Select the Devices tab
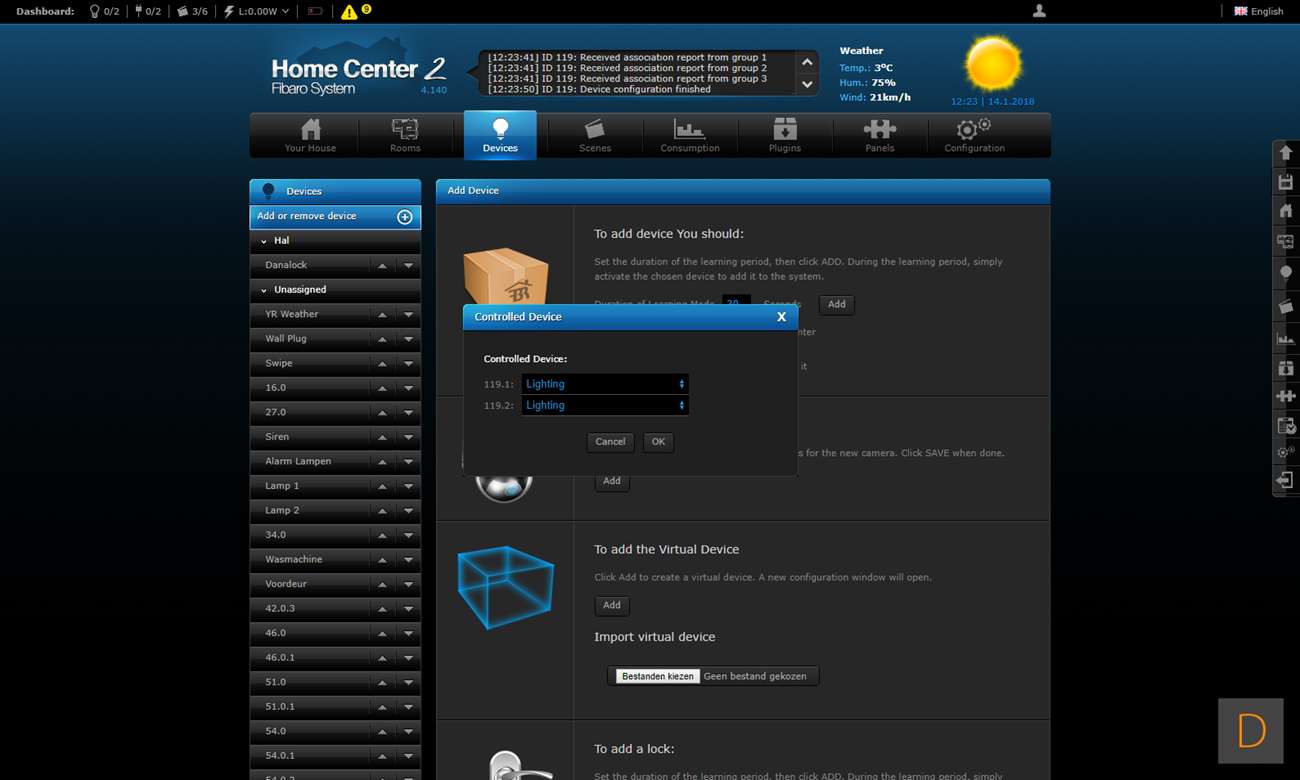This screenshot has height=780, width=1300. point(500,136)
